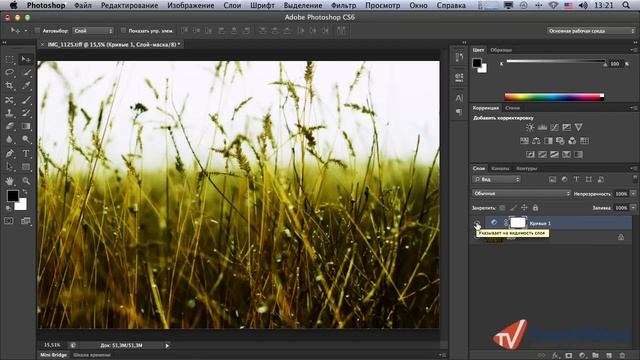
Task: Toggle Quick Mask mode
Action: coord(9,221)
